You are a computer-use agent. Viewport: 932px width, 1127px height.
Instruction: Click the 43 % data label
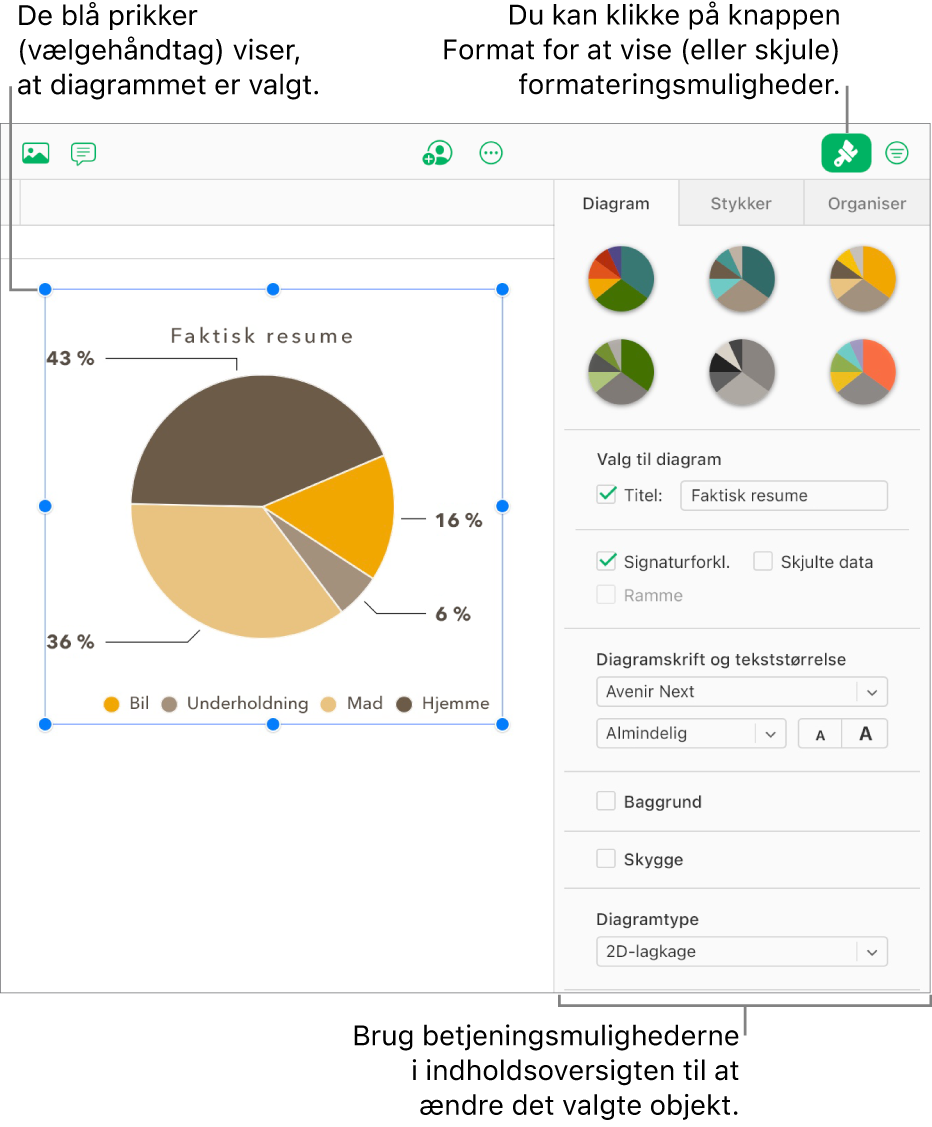(70, 358)
